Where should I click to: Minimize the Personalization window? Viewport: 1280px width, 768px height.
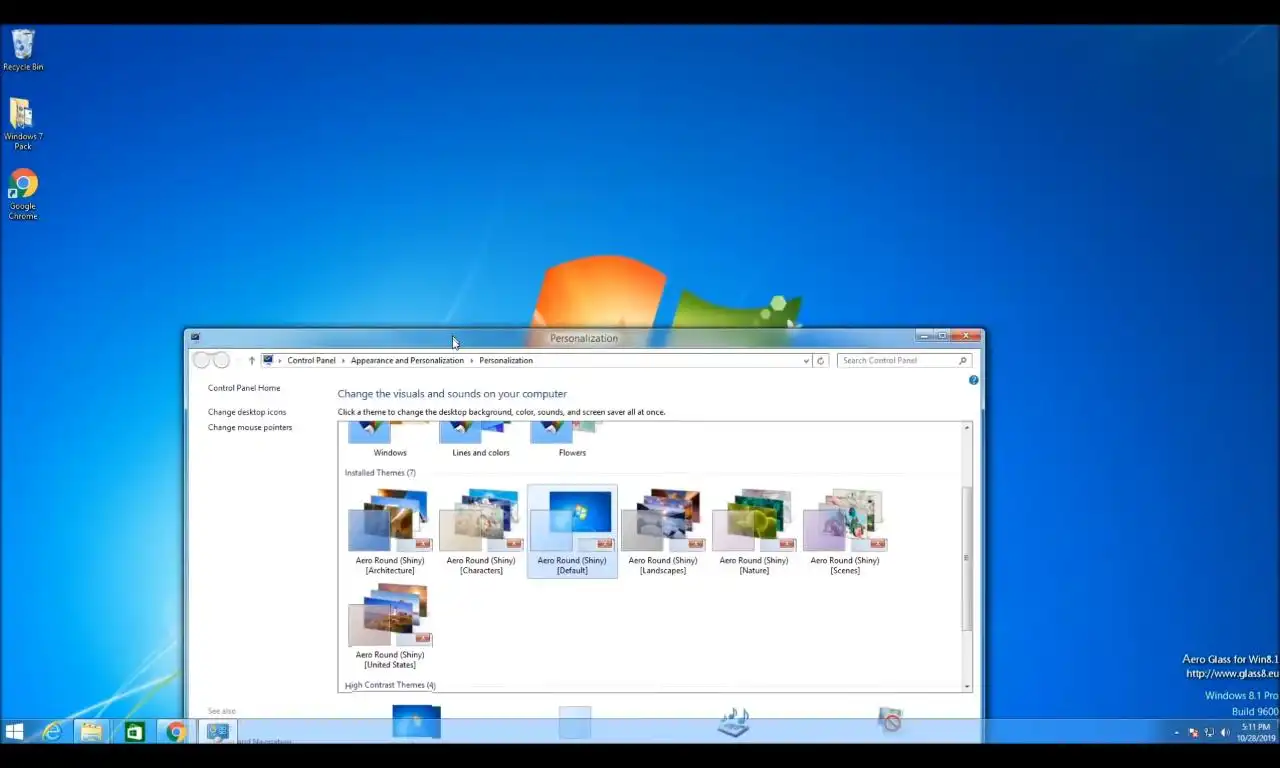coord(923,336)
